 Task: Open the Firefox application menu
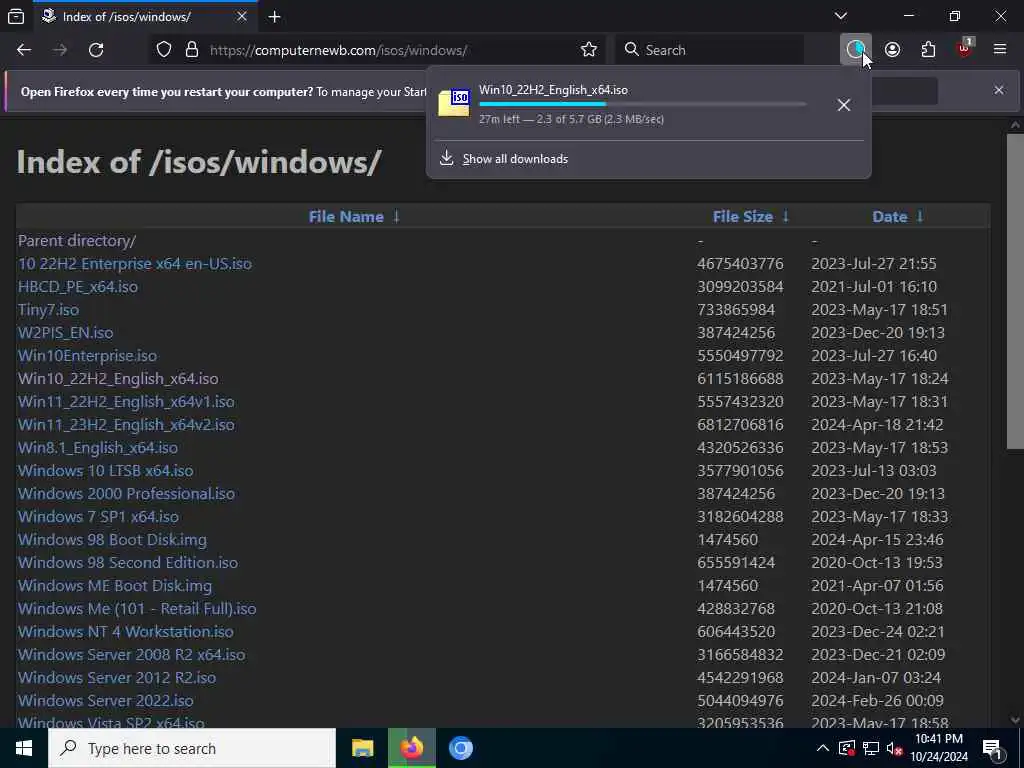point(1000,50)
